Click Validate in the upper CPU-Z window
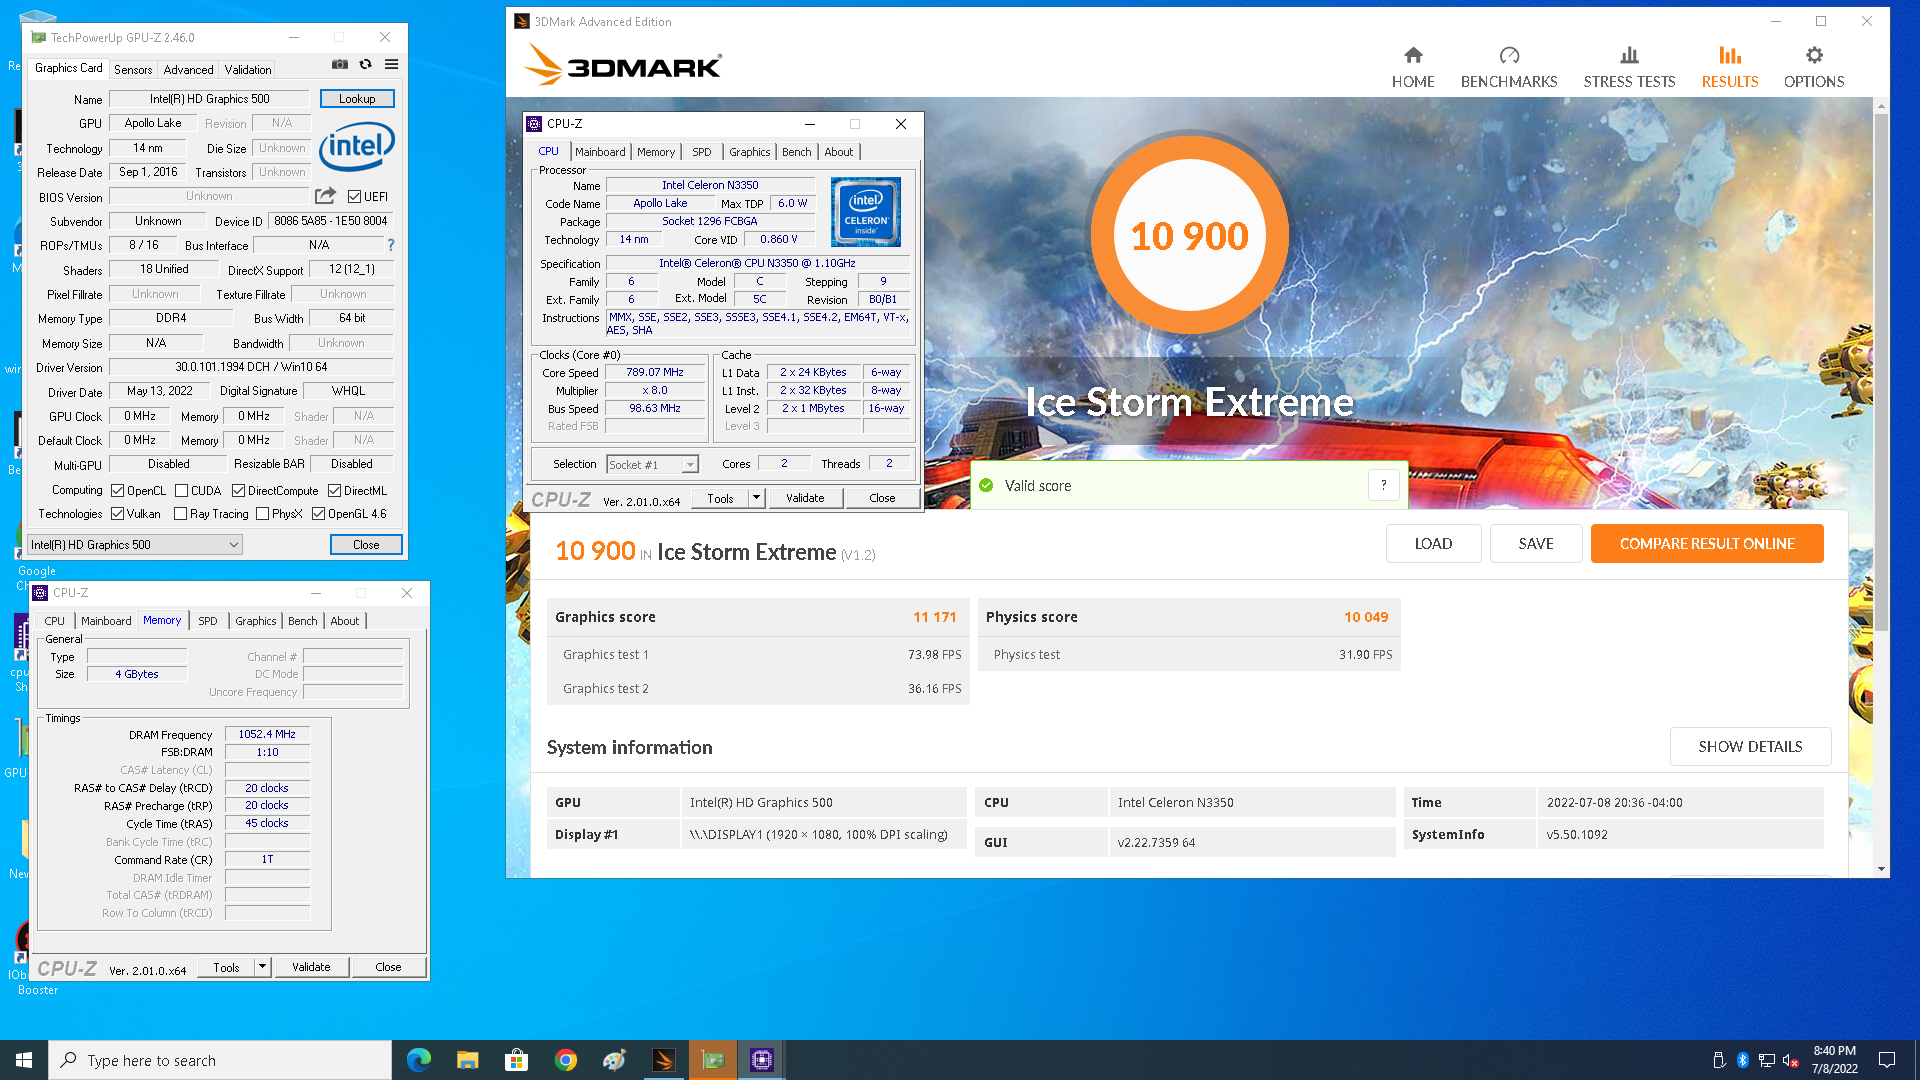1920x1080 pixels. 805,498
